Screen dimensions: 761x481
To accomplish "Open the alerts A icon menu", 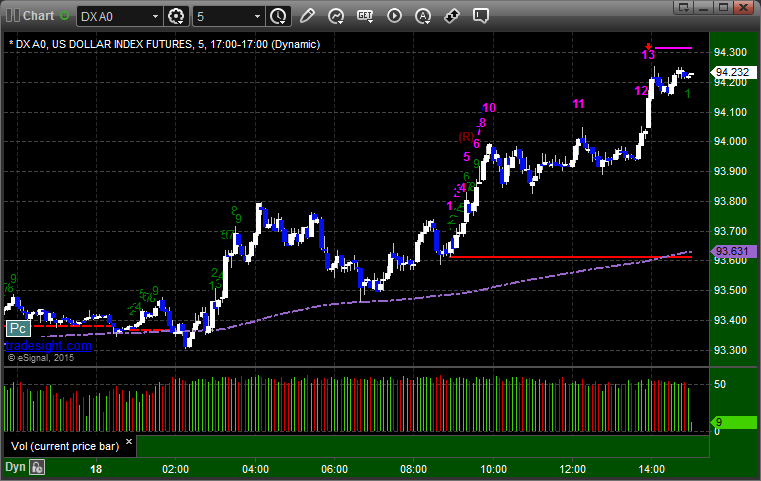I will click(423, 16).
